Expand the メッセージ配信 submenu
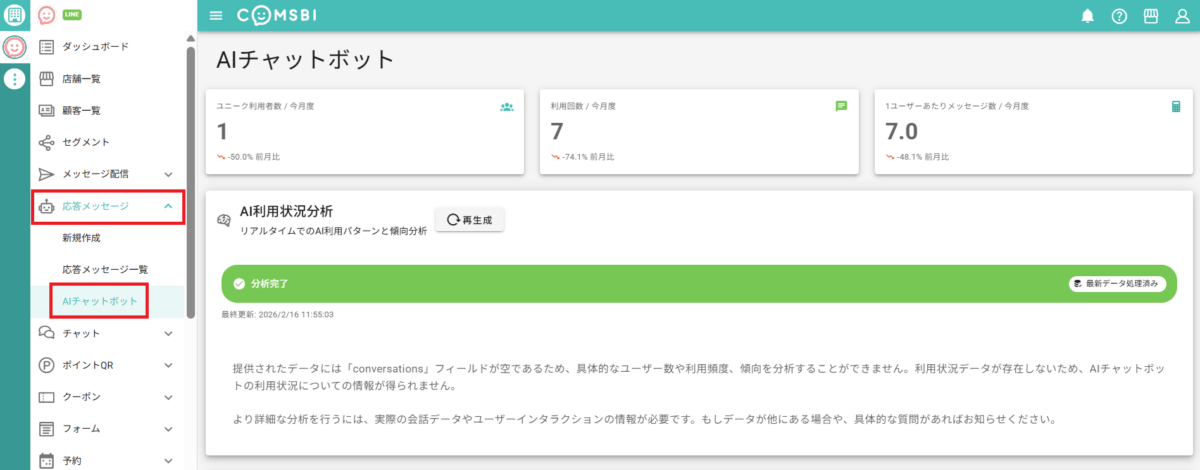The height and width of the screenshot is (470, 1200). [168, 174]
